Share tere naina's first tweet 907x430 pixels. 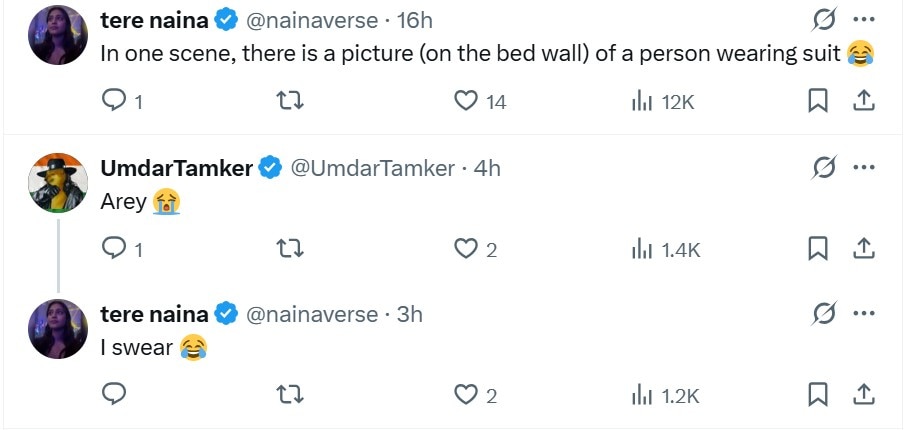click(x=863, y=100)
